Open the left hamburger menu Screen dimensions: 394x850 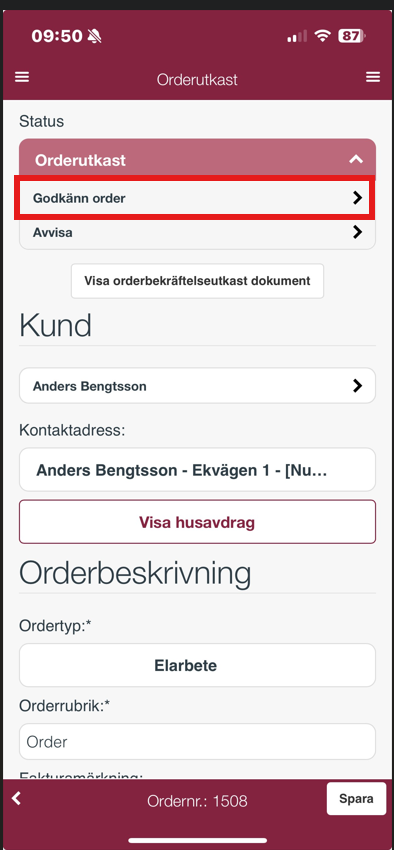pyautogui.click(x=22, y=78)
